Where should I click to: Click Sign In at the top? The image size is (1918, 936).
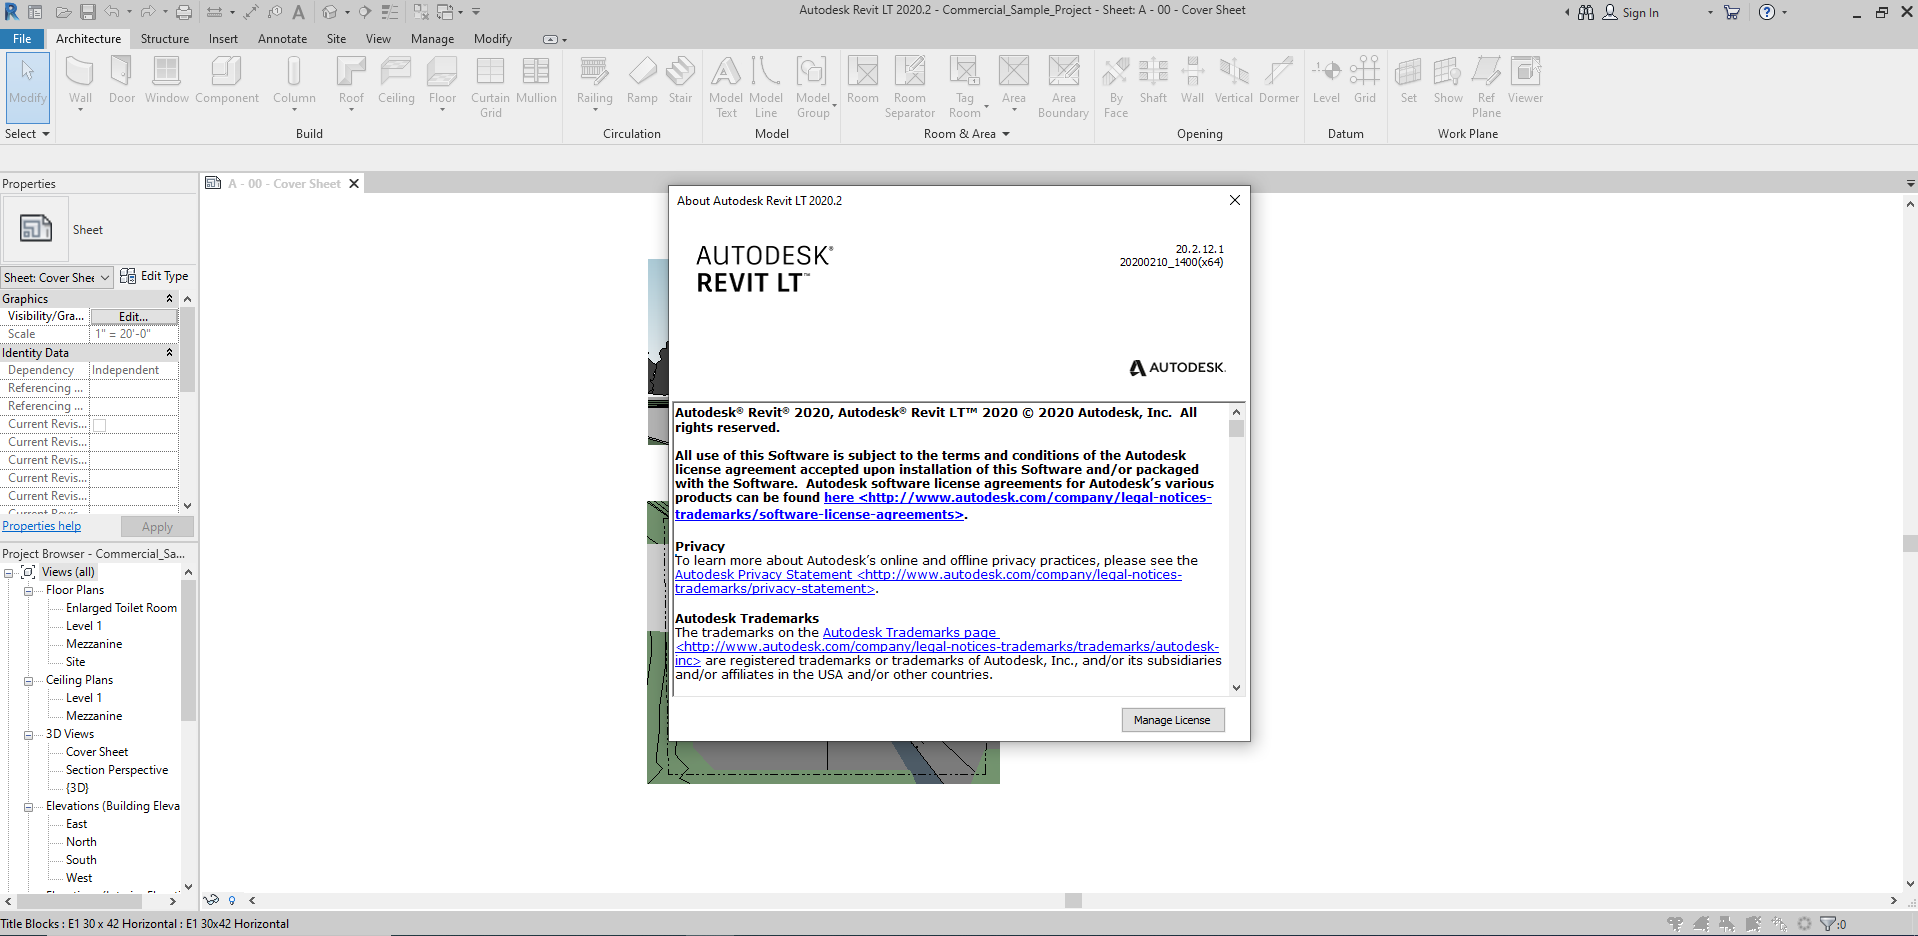1631,13
